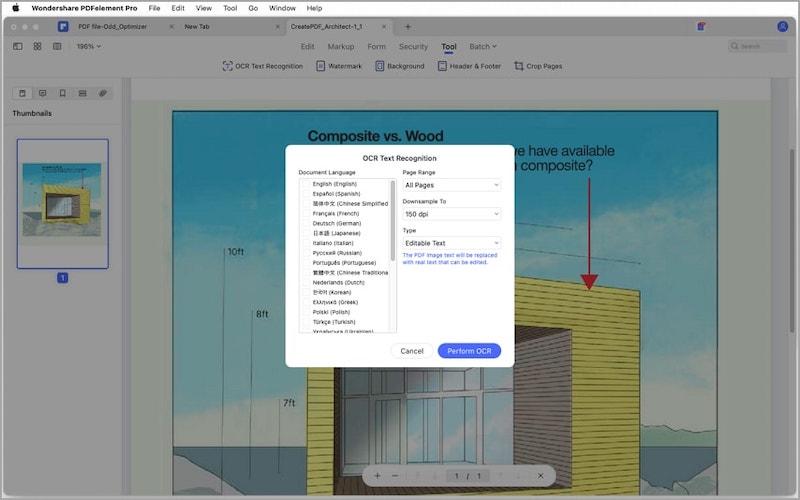The height and width of the screenshot is (500, 800).
Task: Close the floating page navigation bar
Action: click(540, 476)
